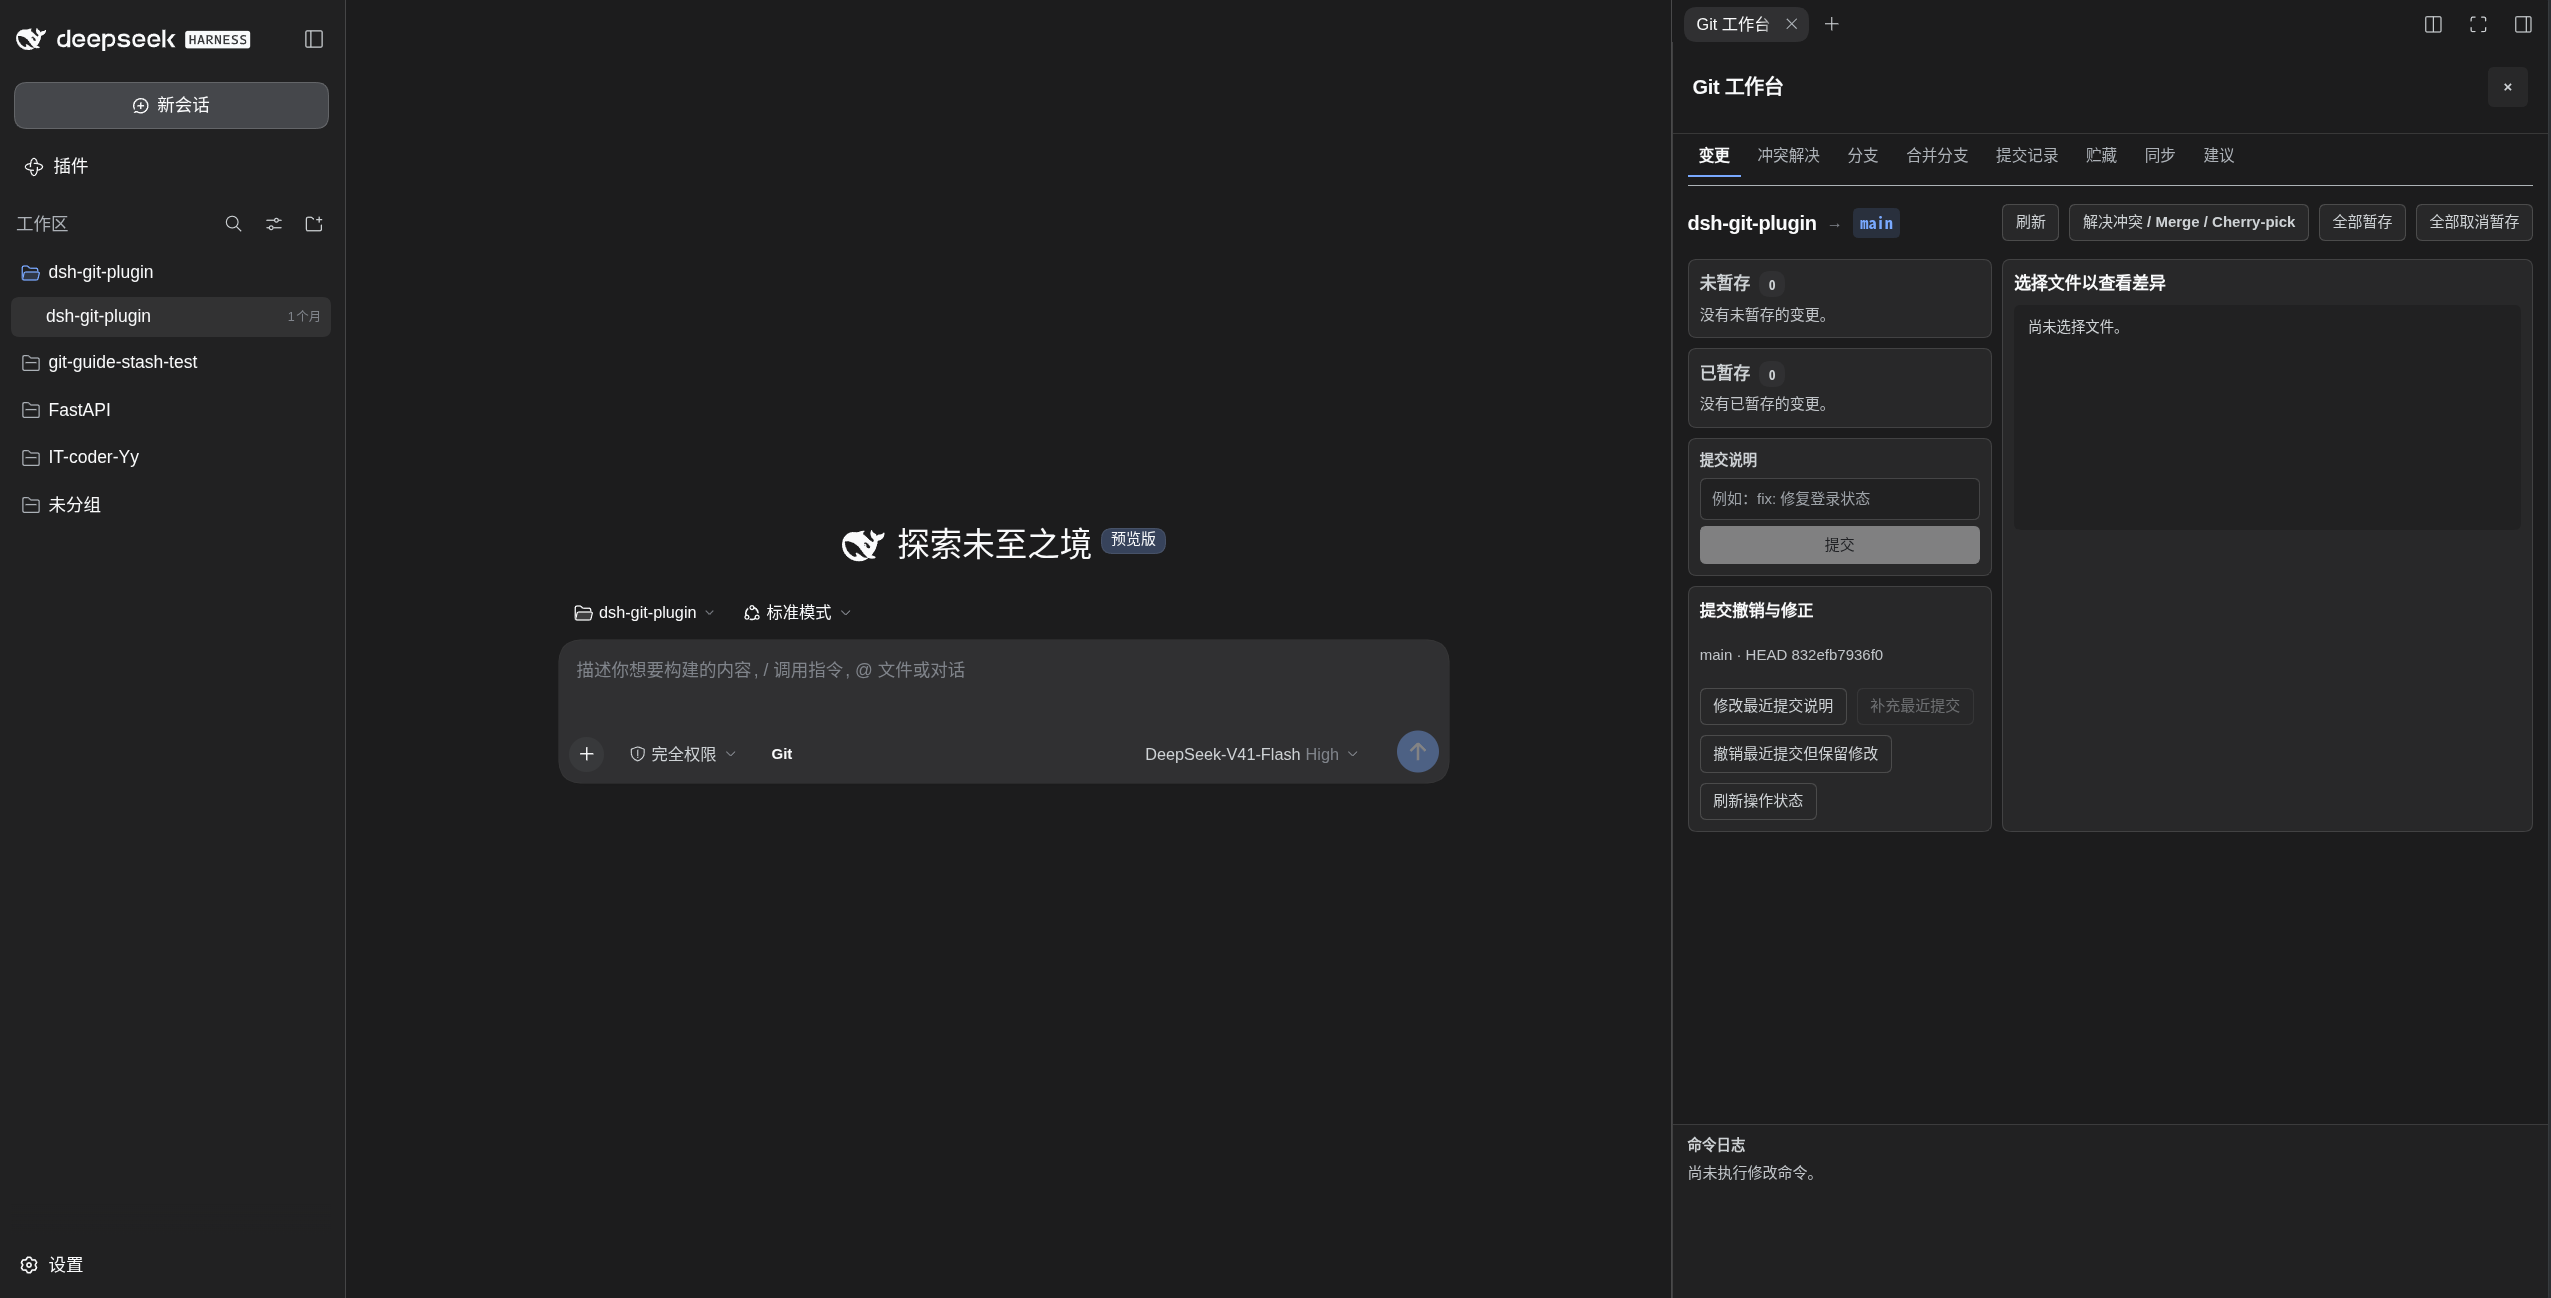
Task: Open the 同步 tab
Action: tap(2160, 155)
